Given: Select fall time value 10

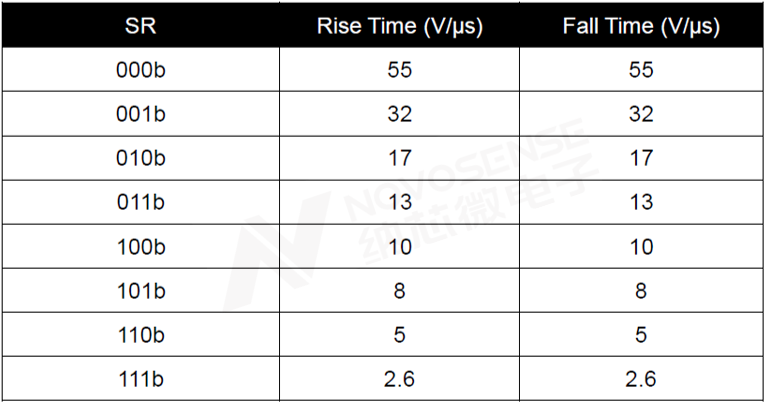Looking at the screenshot, I should click(641, 247).
